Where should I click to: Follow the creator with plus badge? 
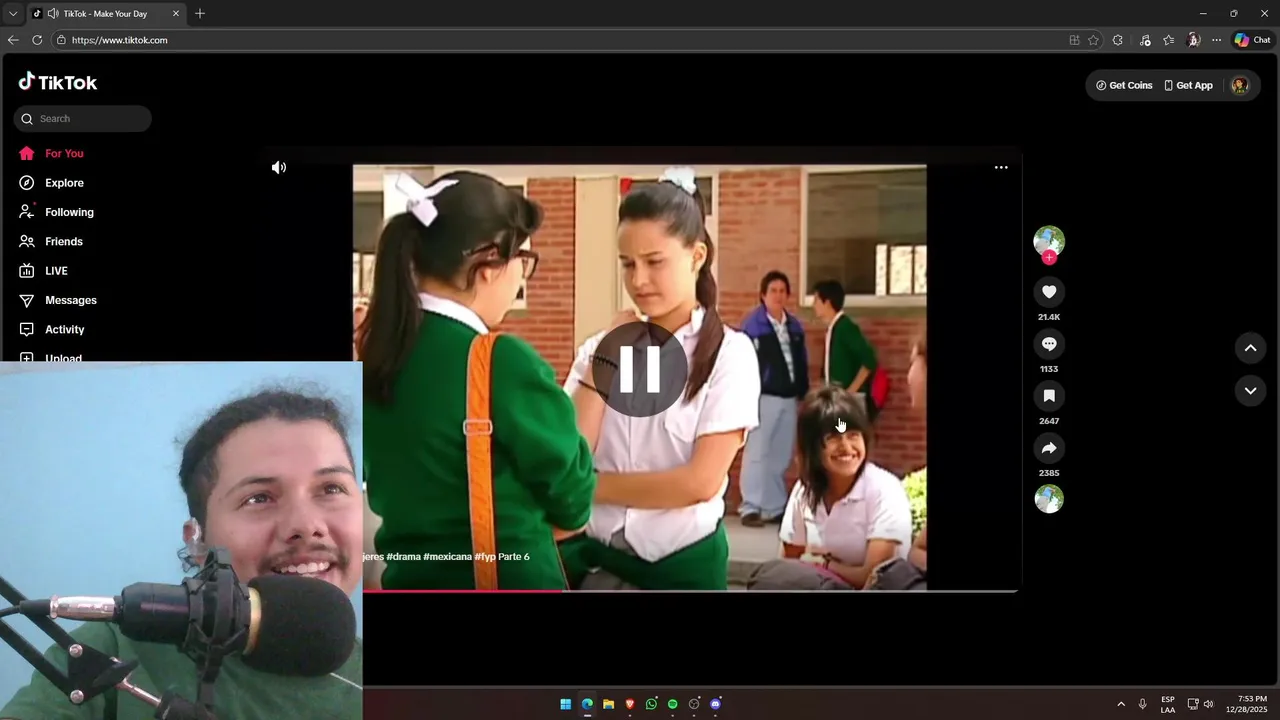click(1049, 258)
